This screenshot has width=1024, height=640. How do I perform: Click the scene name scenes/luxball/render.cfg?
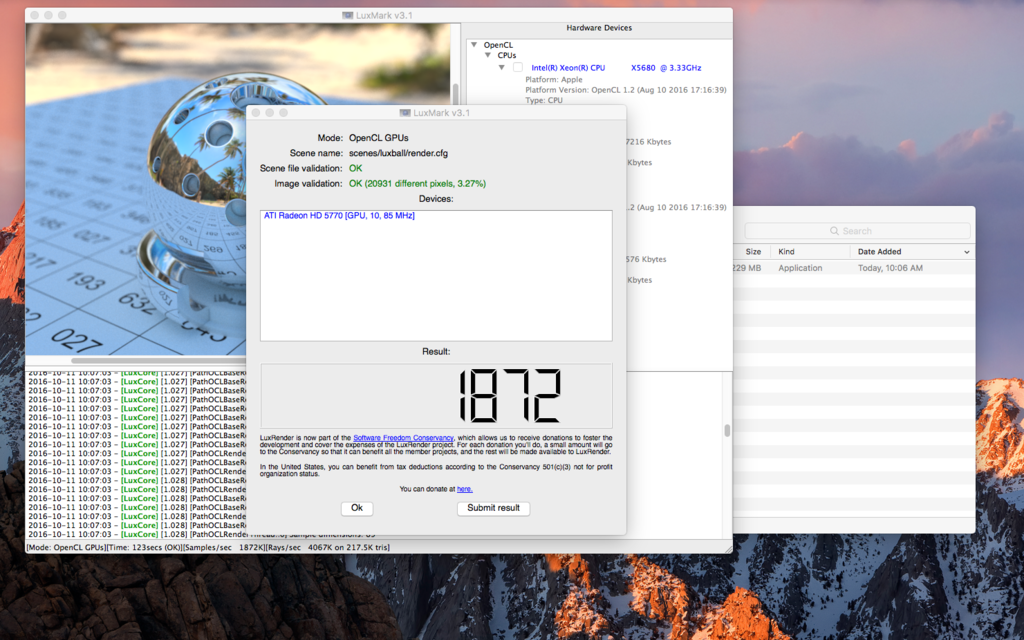[398, 153]
